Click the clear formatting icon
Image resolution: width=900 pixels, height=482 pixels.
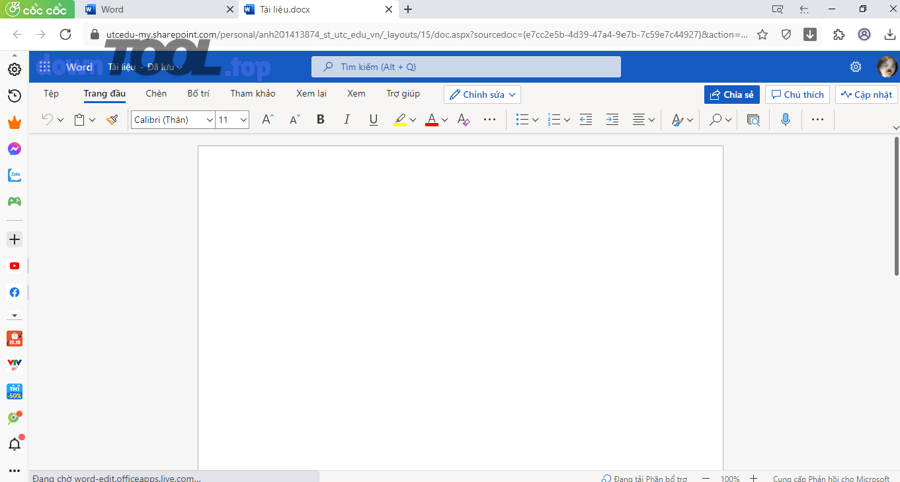[x=463, y=120]
